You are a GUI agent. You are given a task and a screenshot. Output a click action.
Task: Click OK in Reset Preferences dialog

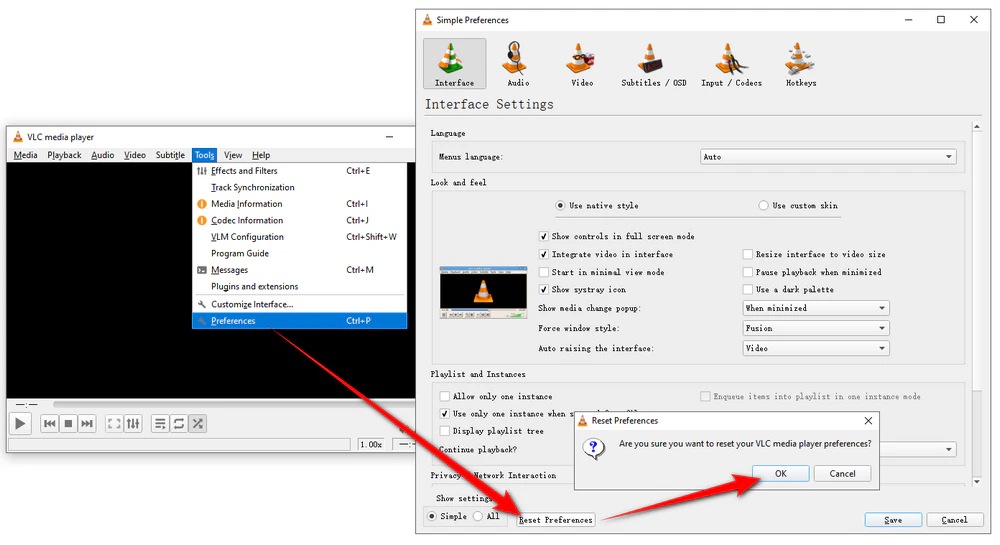[x=781, y=474]
